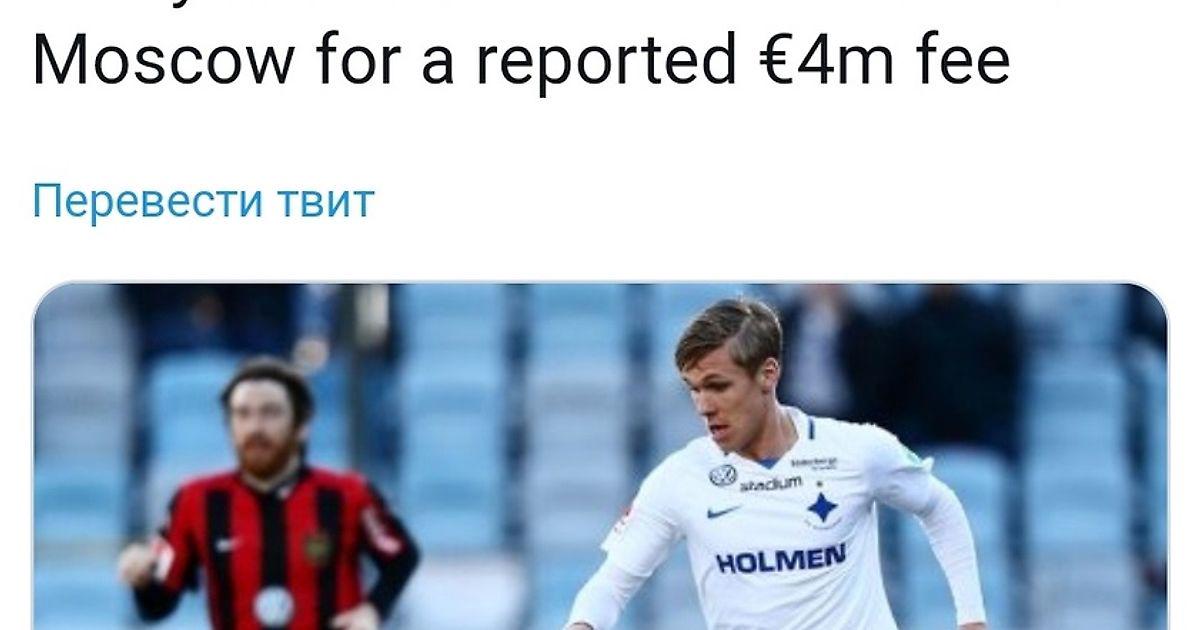Click the Nike swoosh on red-black striped shirt
The width and height of the screenshot is (1200, 630).
tap(227, 545)
